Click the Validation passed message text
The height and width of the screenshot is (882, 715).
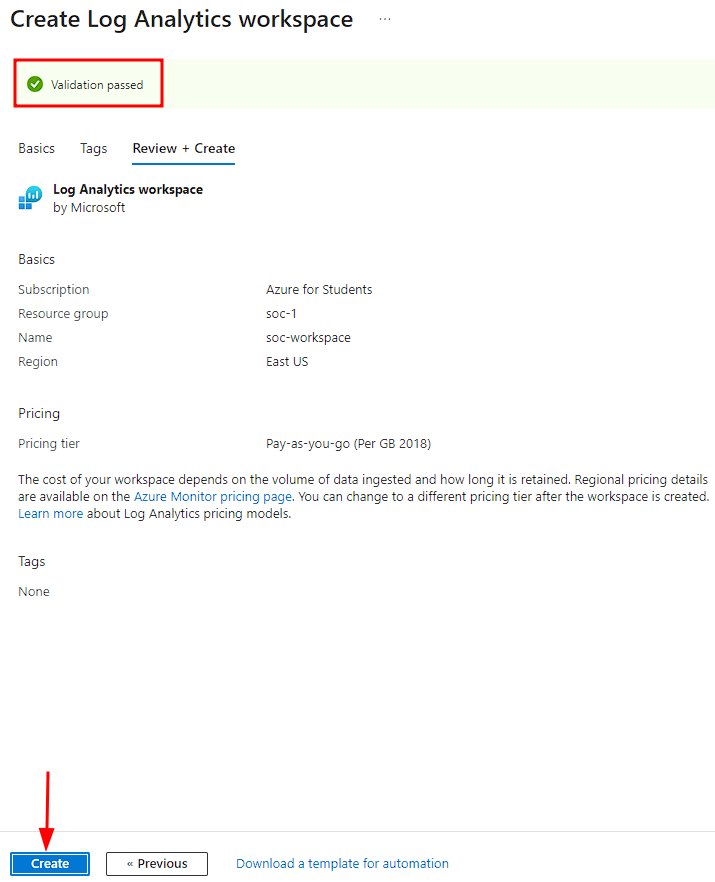[97, 85]
